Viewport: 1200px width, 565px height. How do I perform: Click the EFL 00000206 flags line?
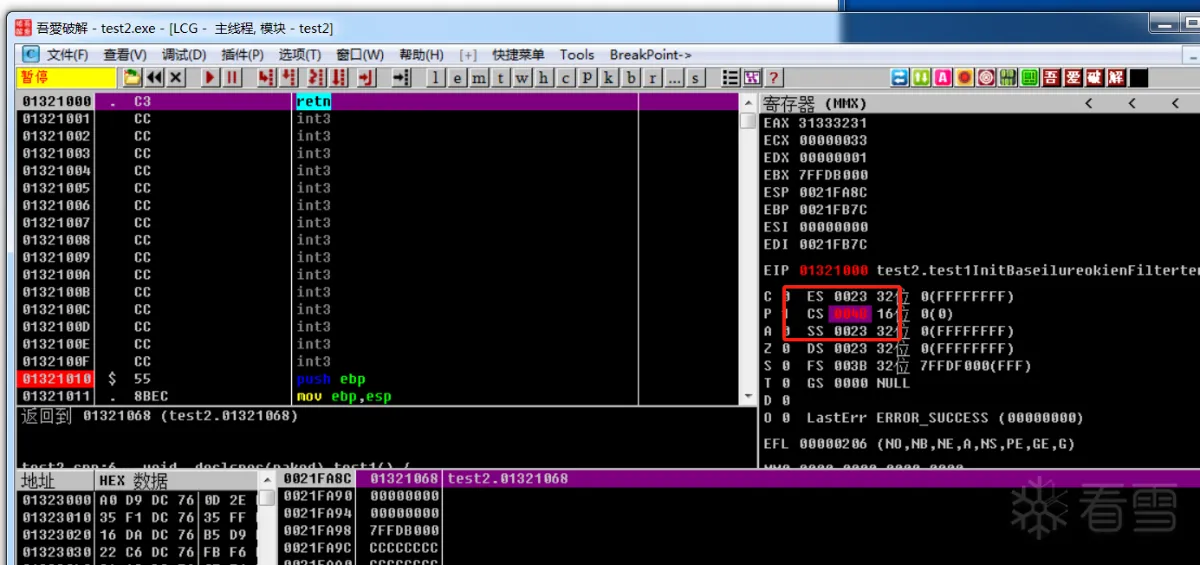coord(919,443)
